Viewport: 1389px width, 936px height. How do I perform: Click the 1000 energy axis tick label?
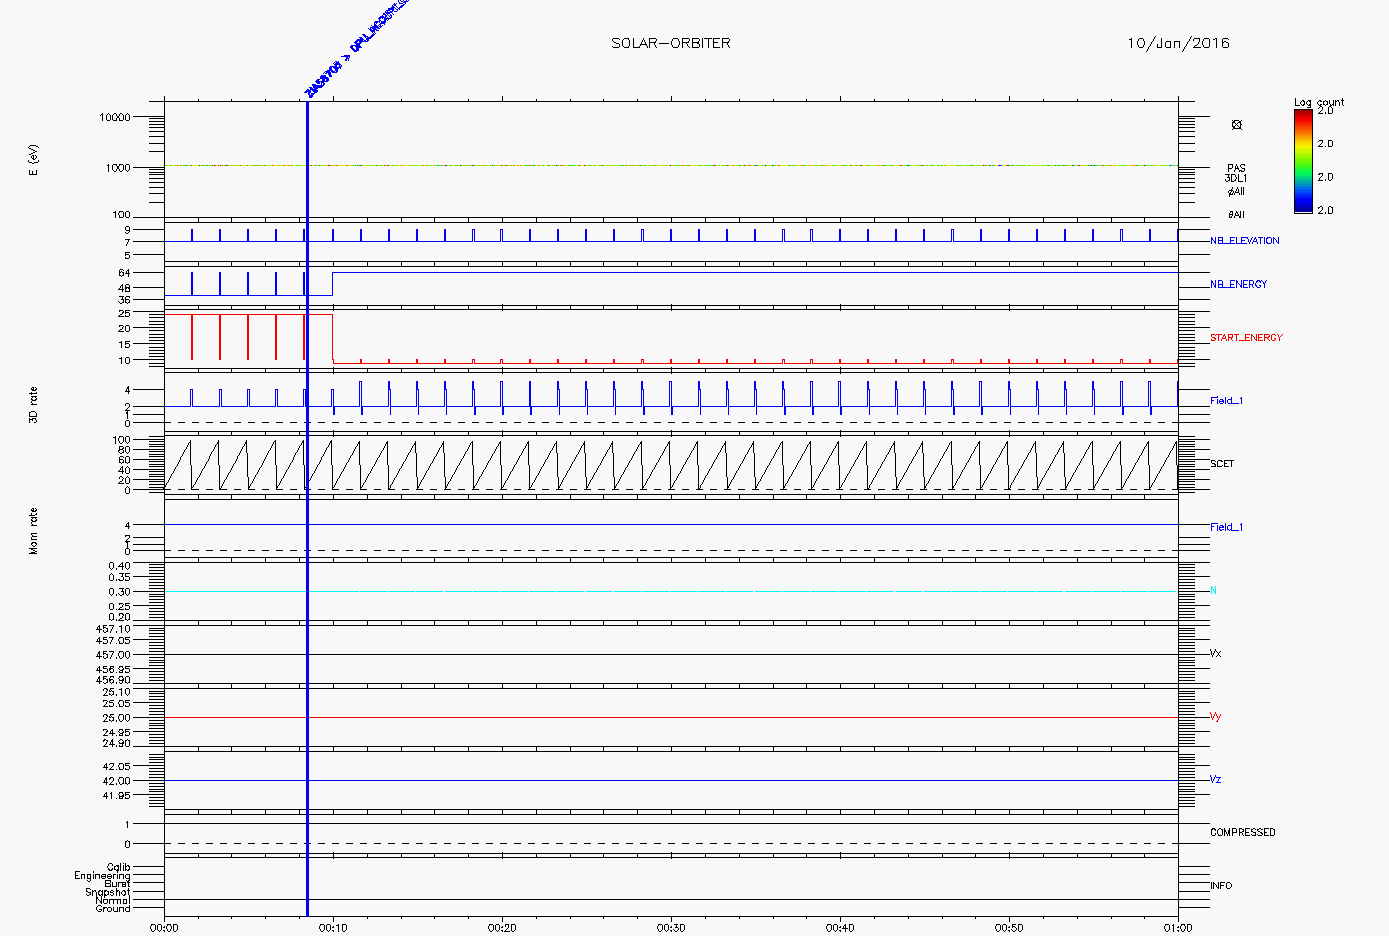point(118,168)
